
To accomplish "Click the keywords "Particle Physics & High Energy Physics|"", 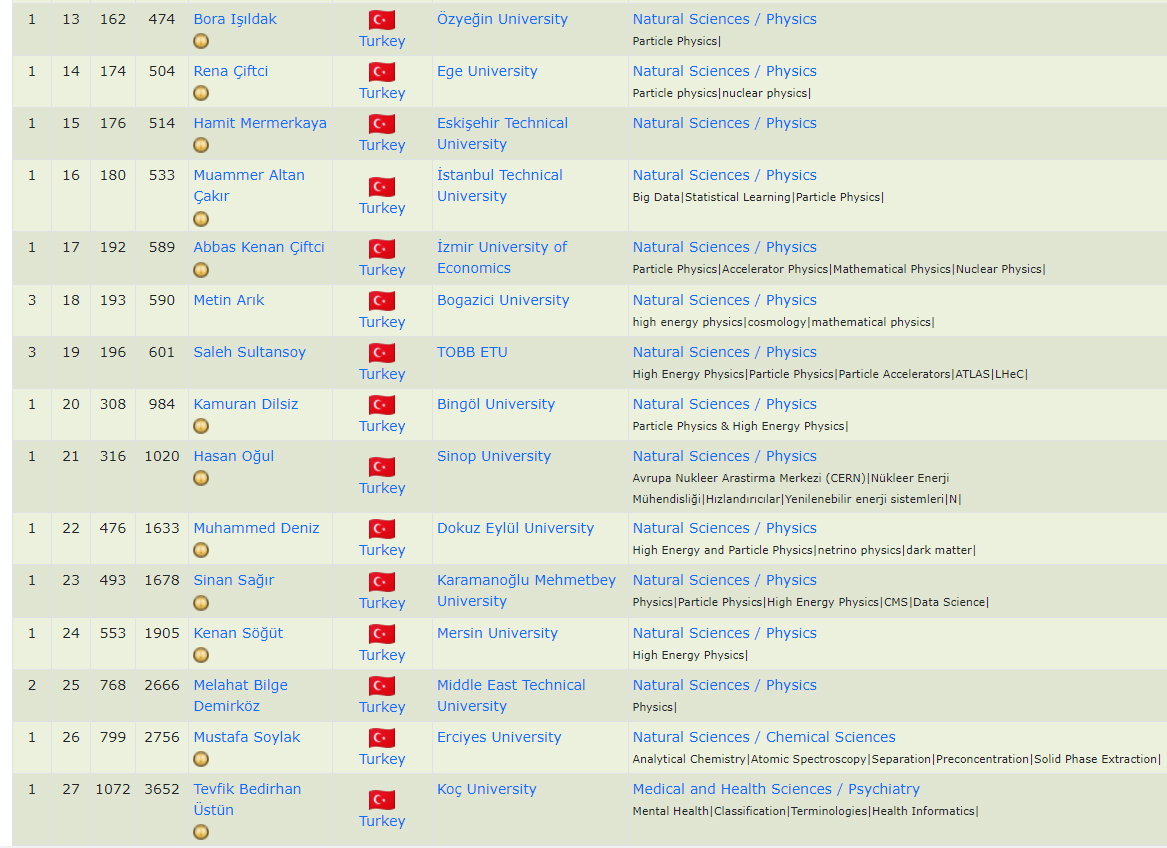I will pyautogui.click(x=741, y=427).
